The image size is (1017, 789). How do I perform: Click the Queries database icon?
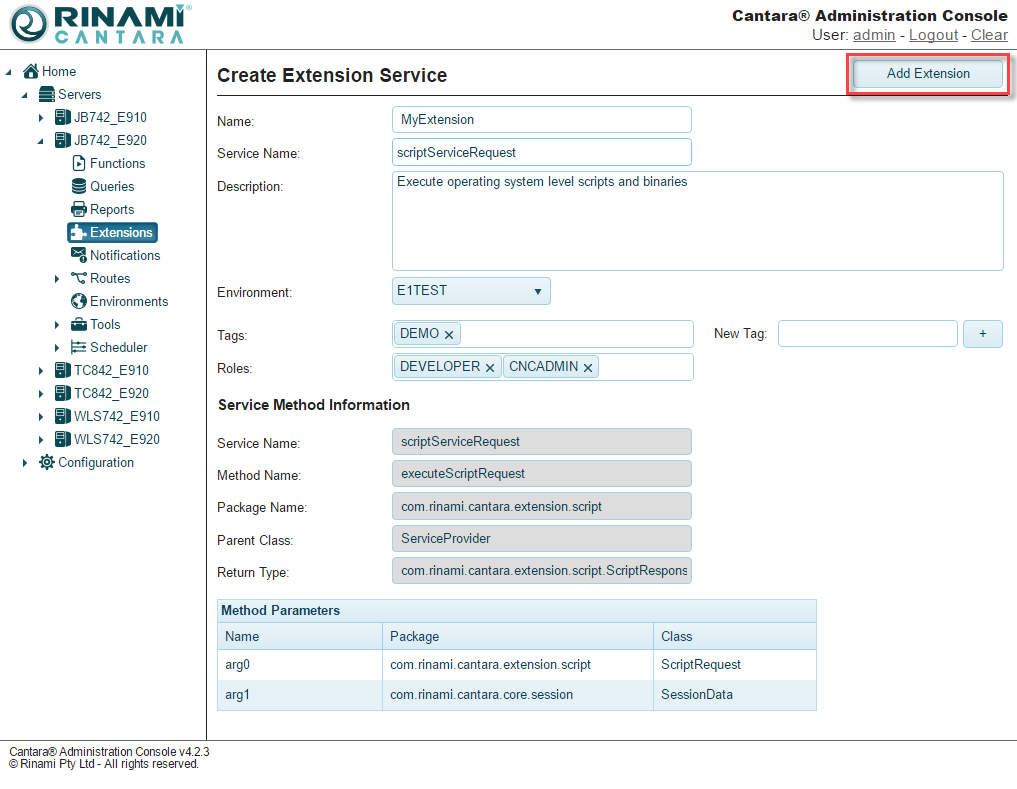pyautogui.click(x=79, y=186)
